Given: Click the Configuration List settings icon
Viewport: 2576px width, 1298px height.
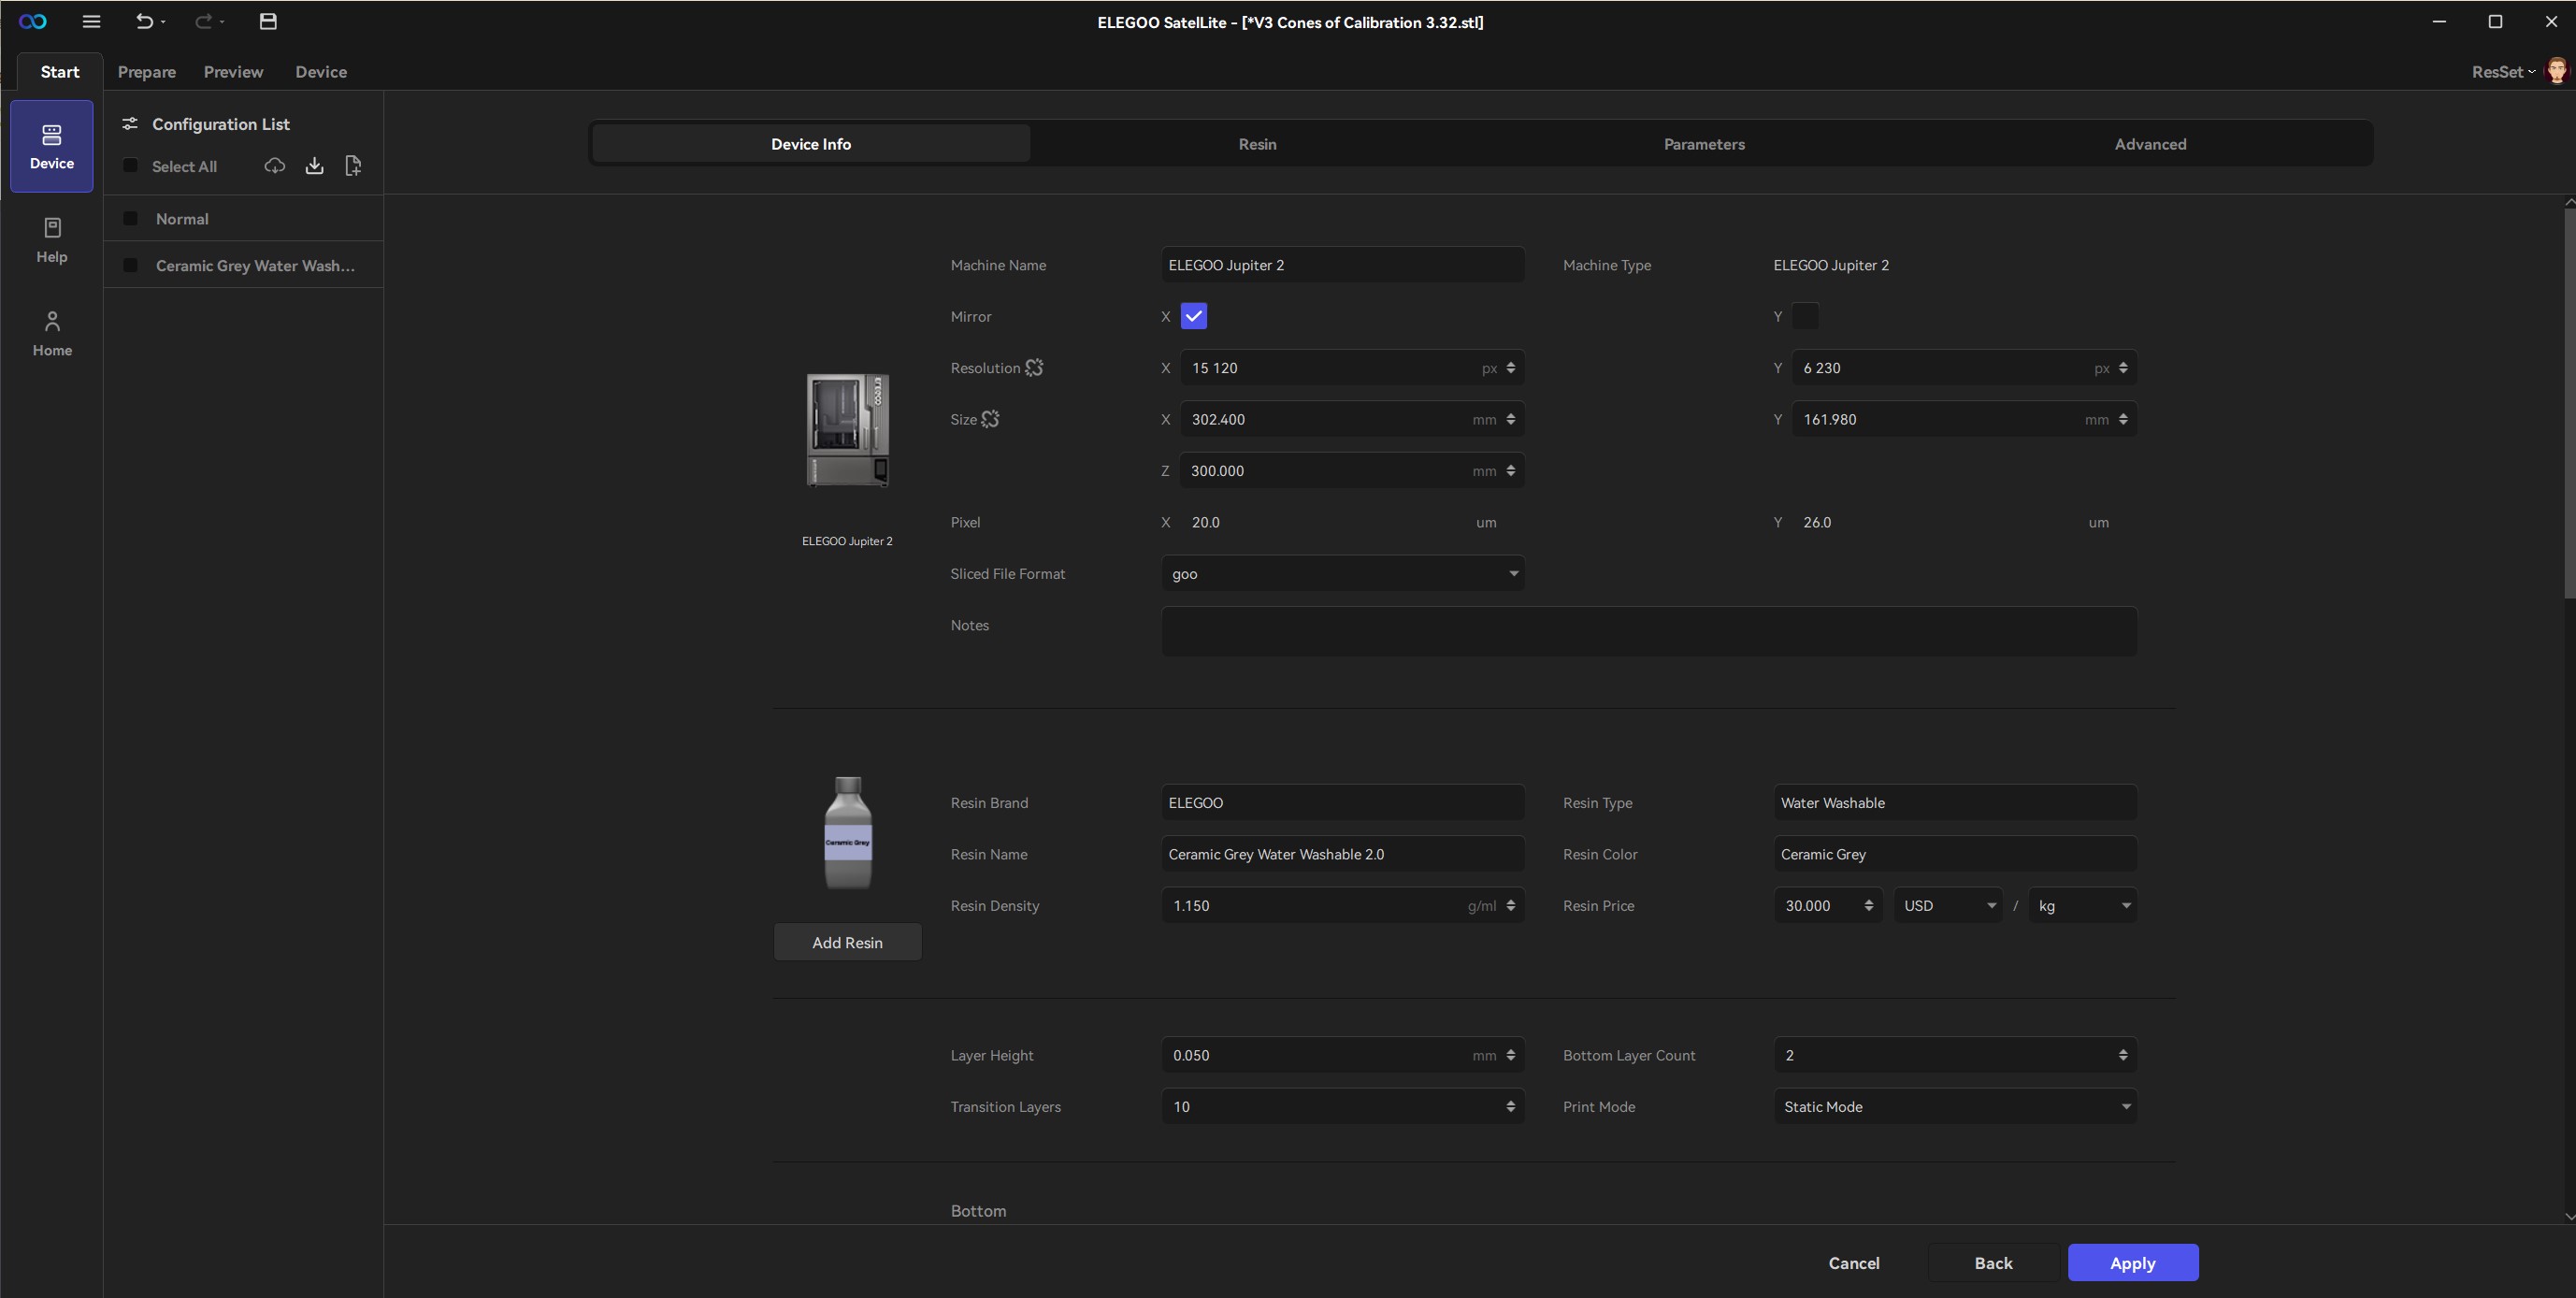Looking at the screenshot, I should point(130,124).
